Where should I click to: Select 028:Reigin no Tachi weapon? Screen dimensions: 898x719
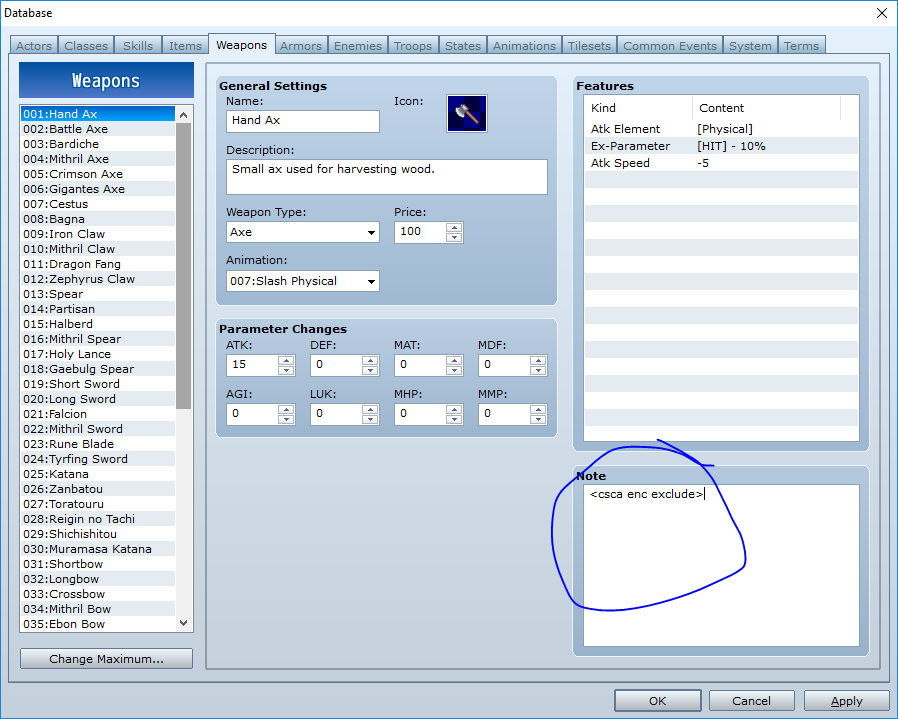click(x=97, y=519)
